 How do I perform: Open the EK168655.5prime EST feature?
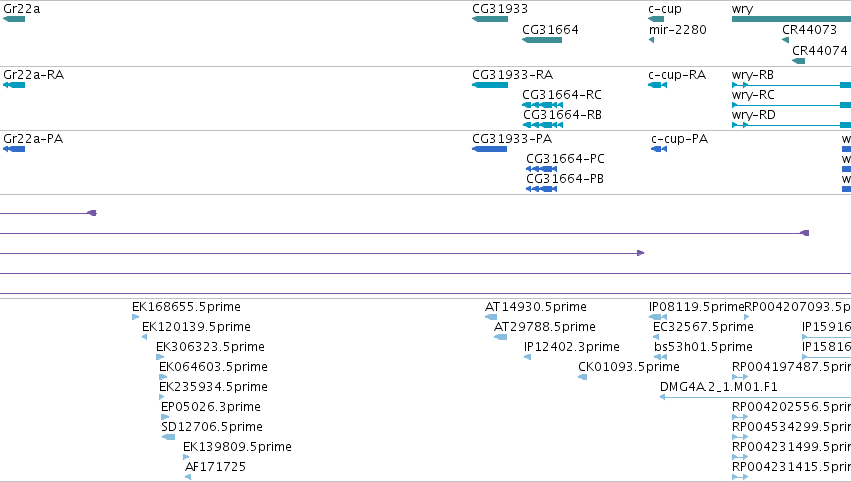click(136, 317)
